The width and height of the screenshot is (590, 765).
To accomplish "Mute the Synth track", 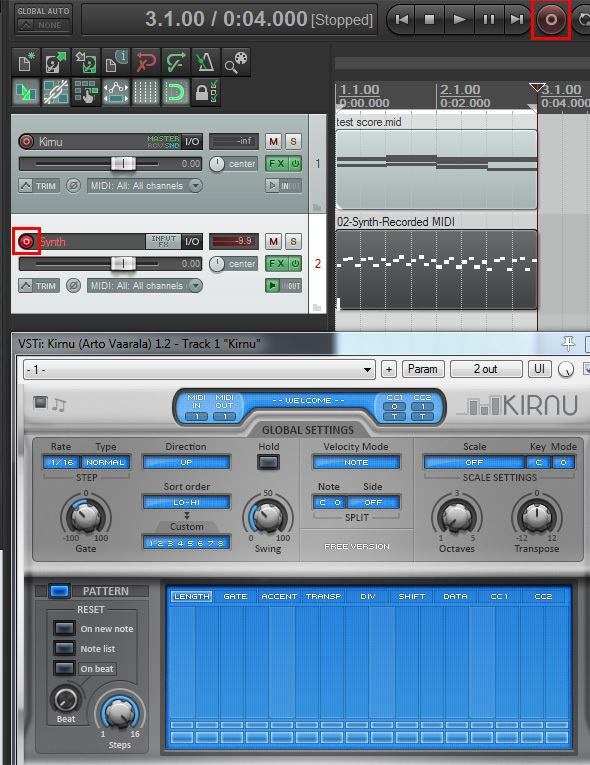I will (x=273, y=242).
